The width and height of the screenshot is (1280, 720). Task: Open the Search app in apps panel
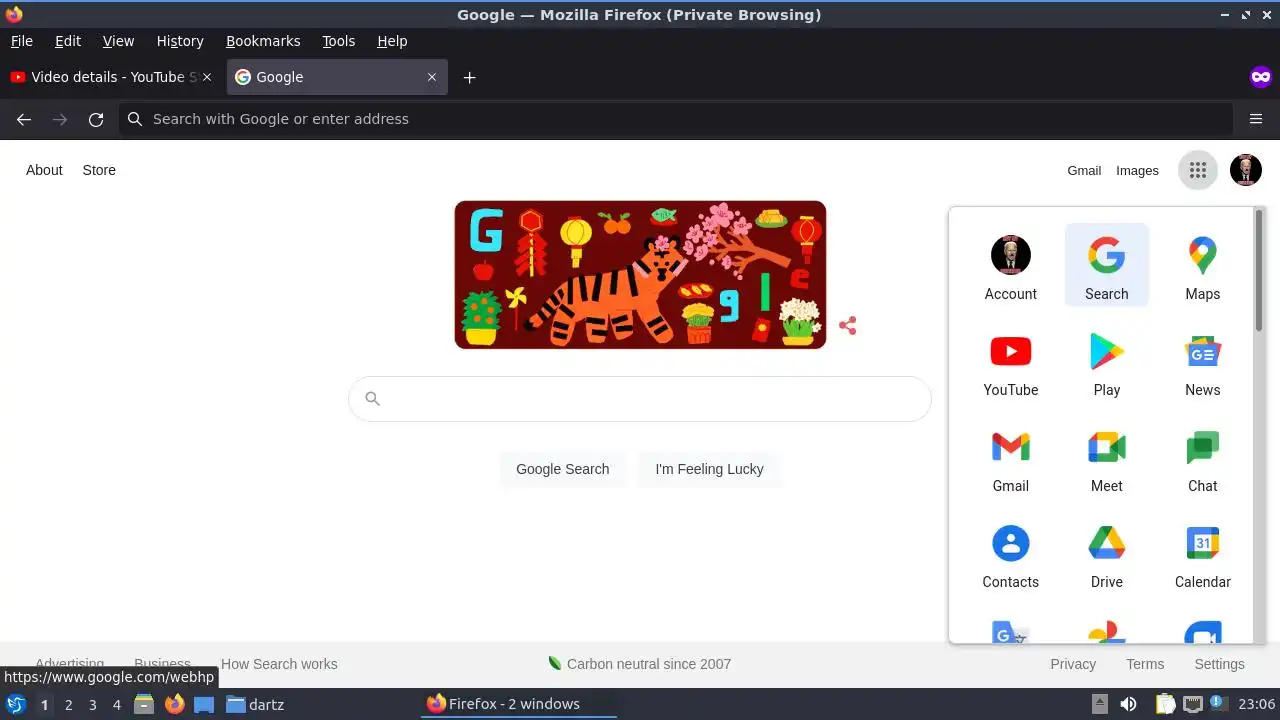click(x=1106, y=265)
